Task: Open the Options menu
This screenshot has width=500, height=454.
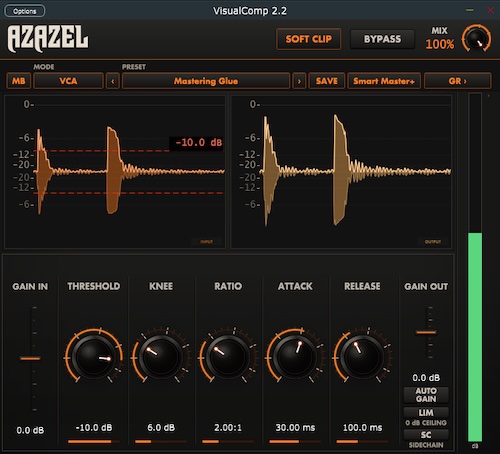Action: tap(25, 11)
